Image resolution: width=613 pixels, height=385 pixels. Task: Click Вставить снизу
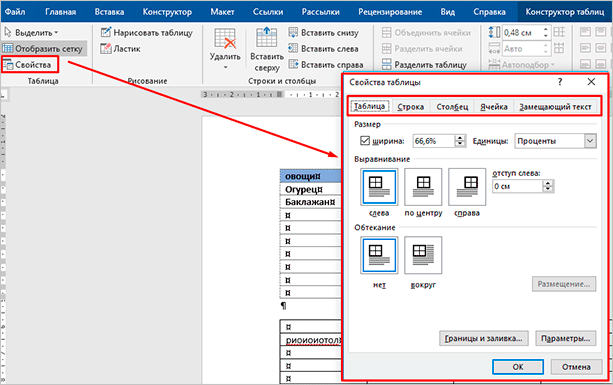click(x=323, y=32)
